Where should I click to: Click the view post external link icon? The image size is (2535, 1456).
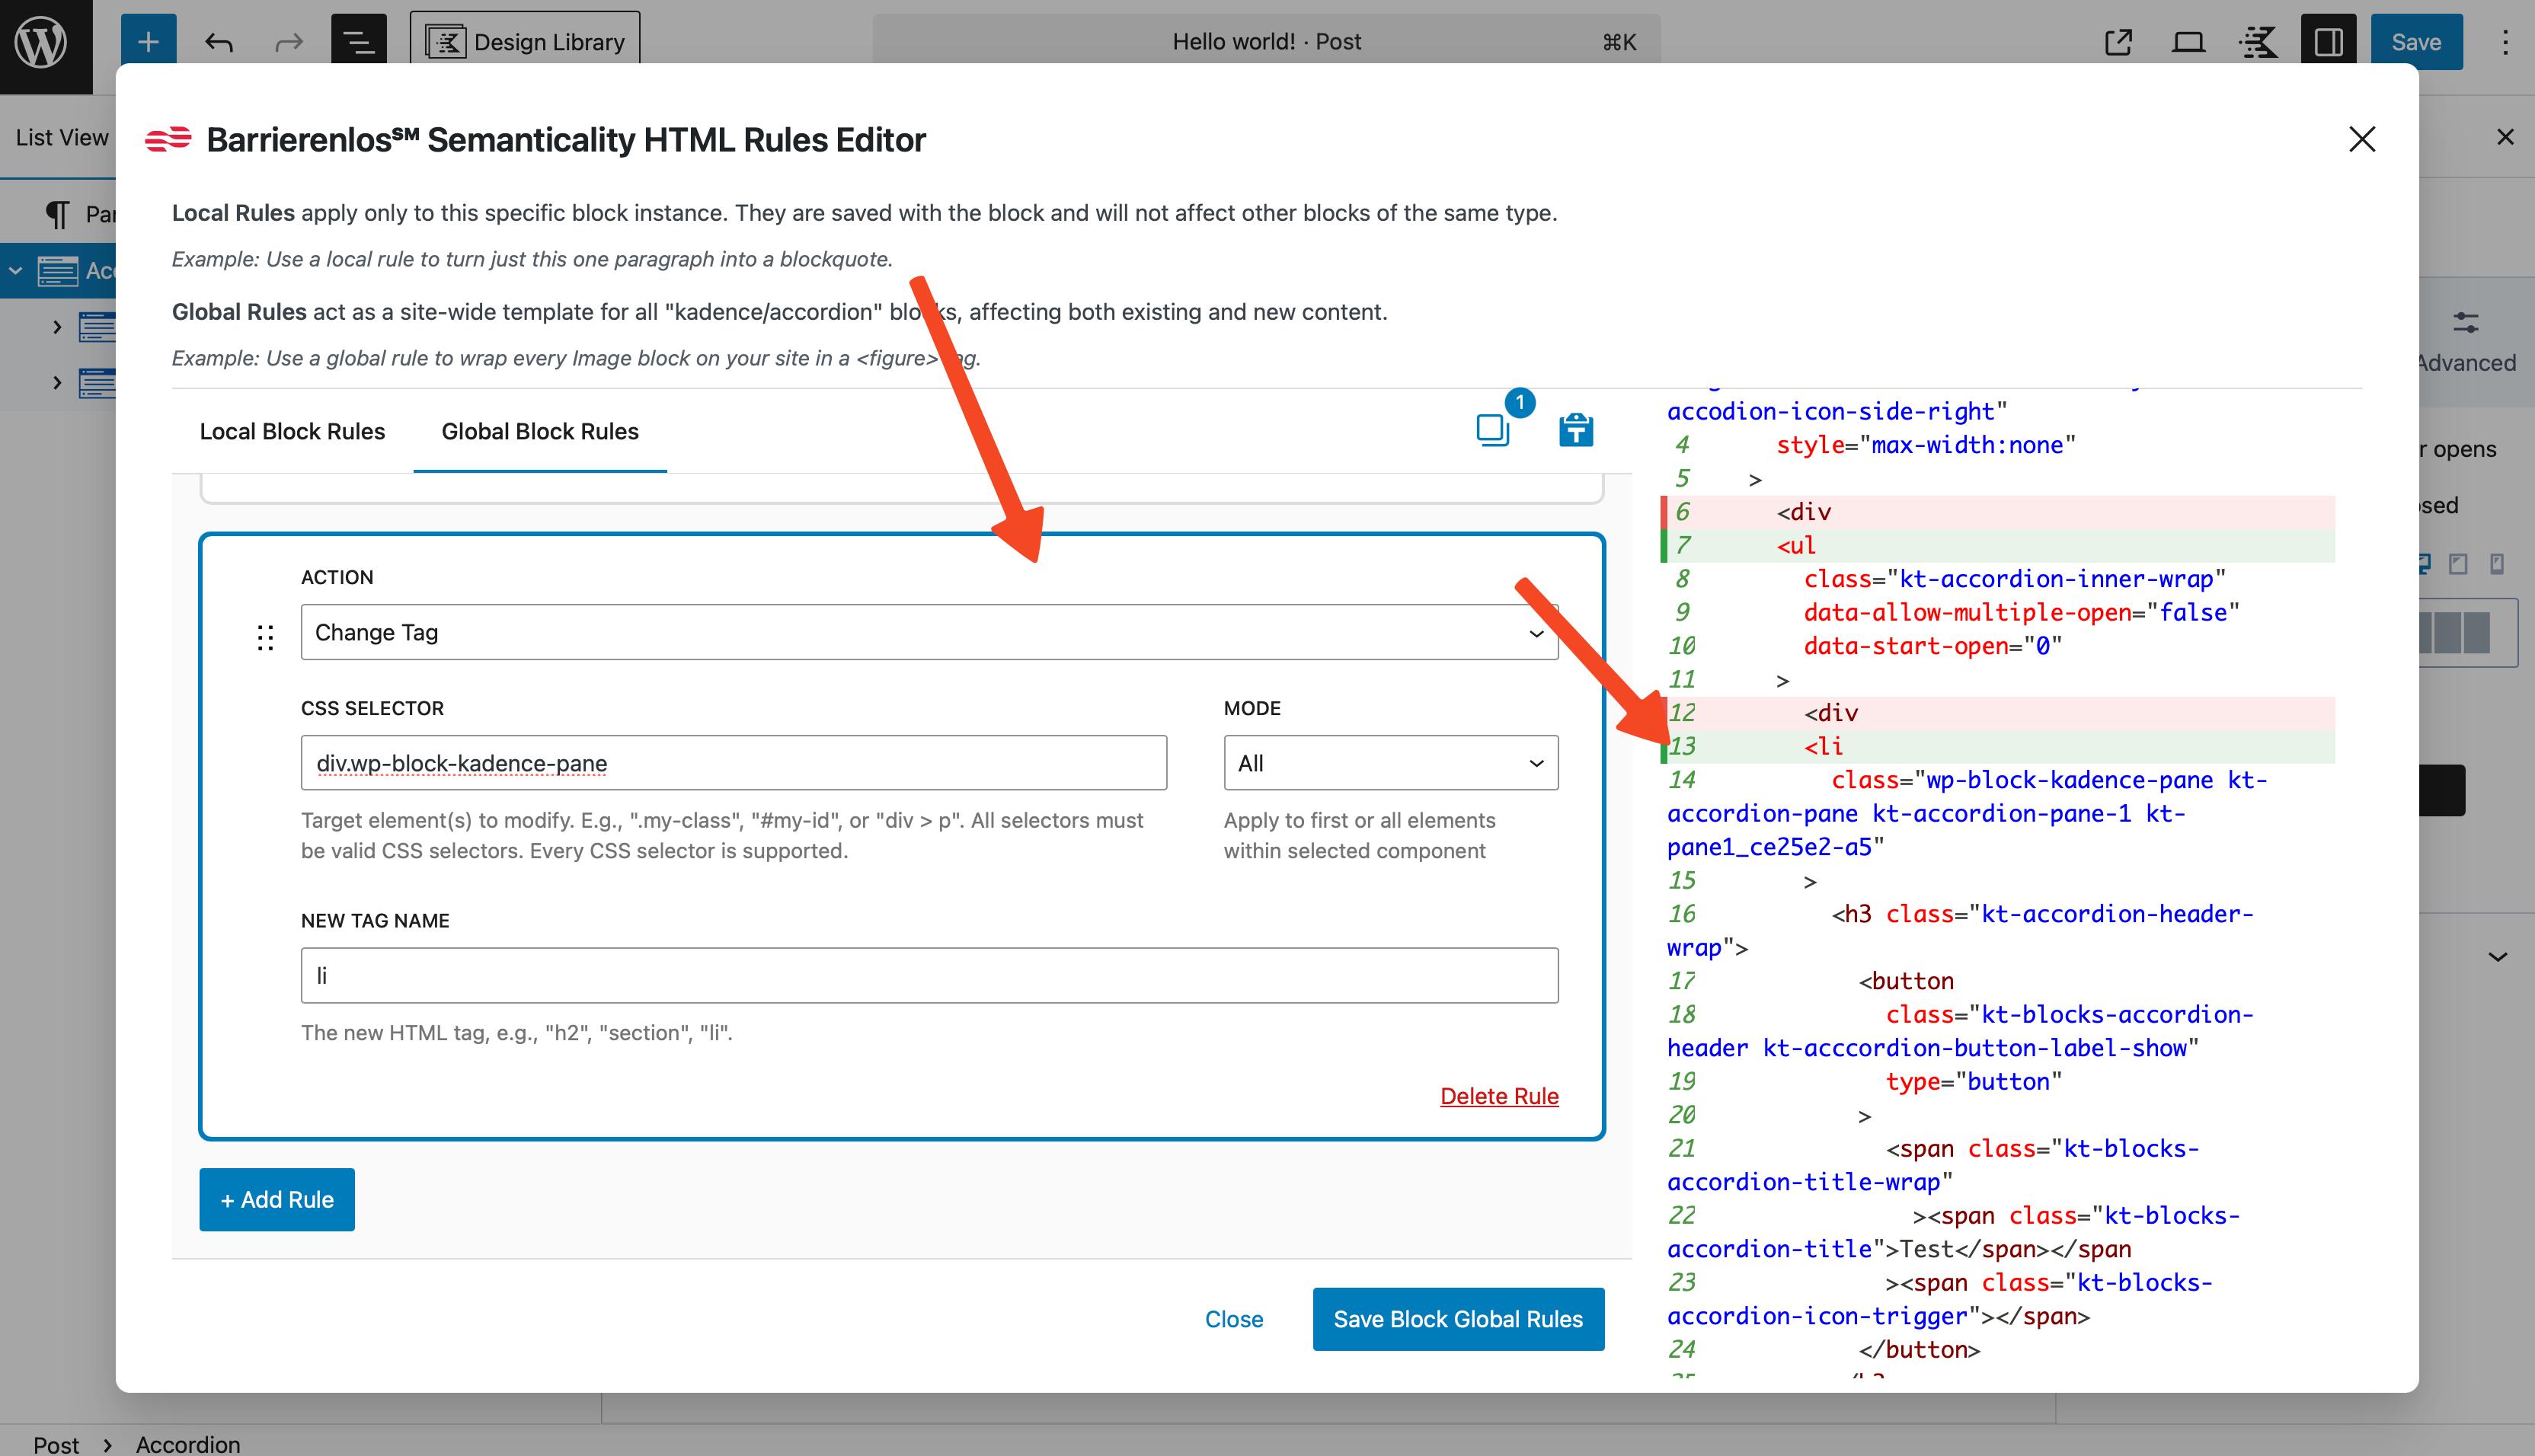(x=2118, y=42)
